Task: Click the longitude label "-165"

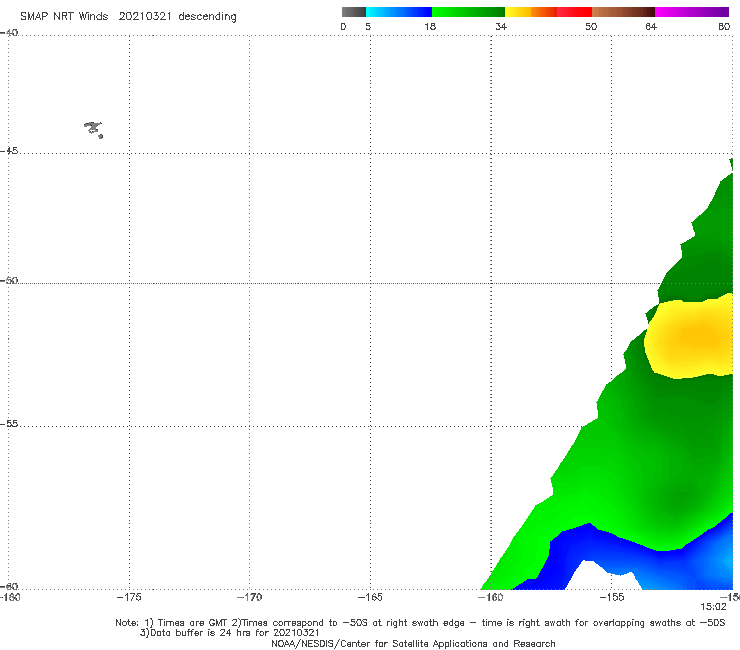Action: click(x=370, y=597)
